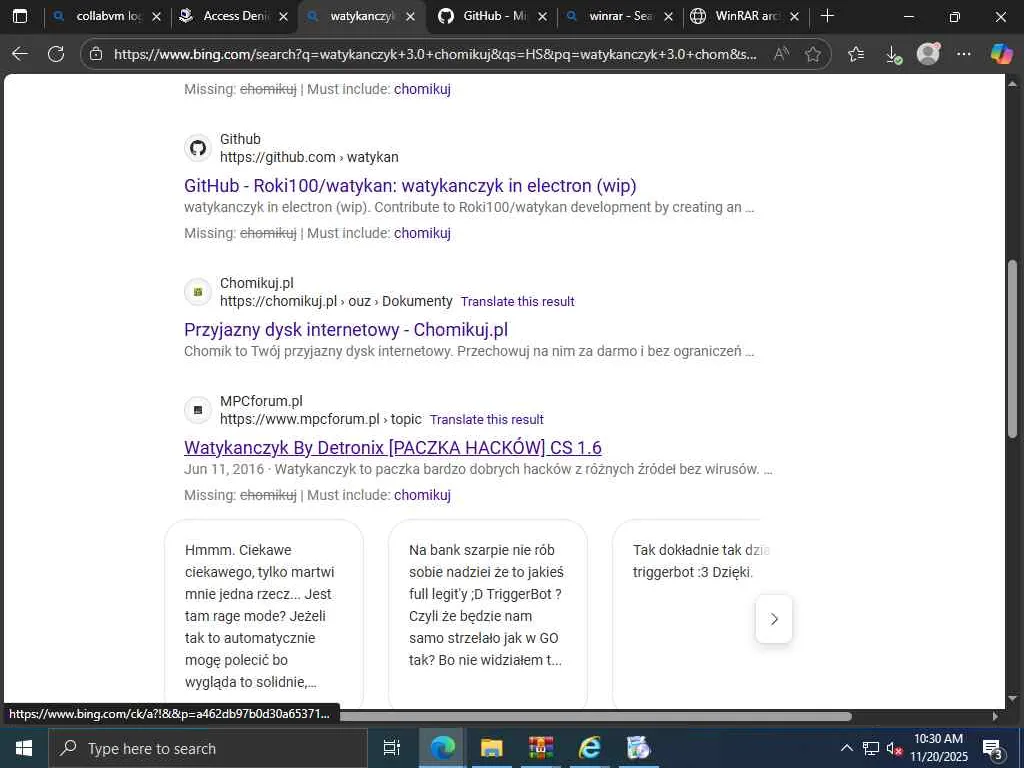Close the GitHub tab
This screenshot has height=768, width=1024.
point(542,16)
